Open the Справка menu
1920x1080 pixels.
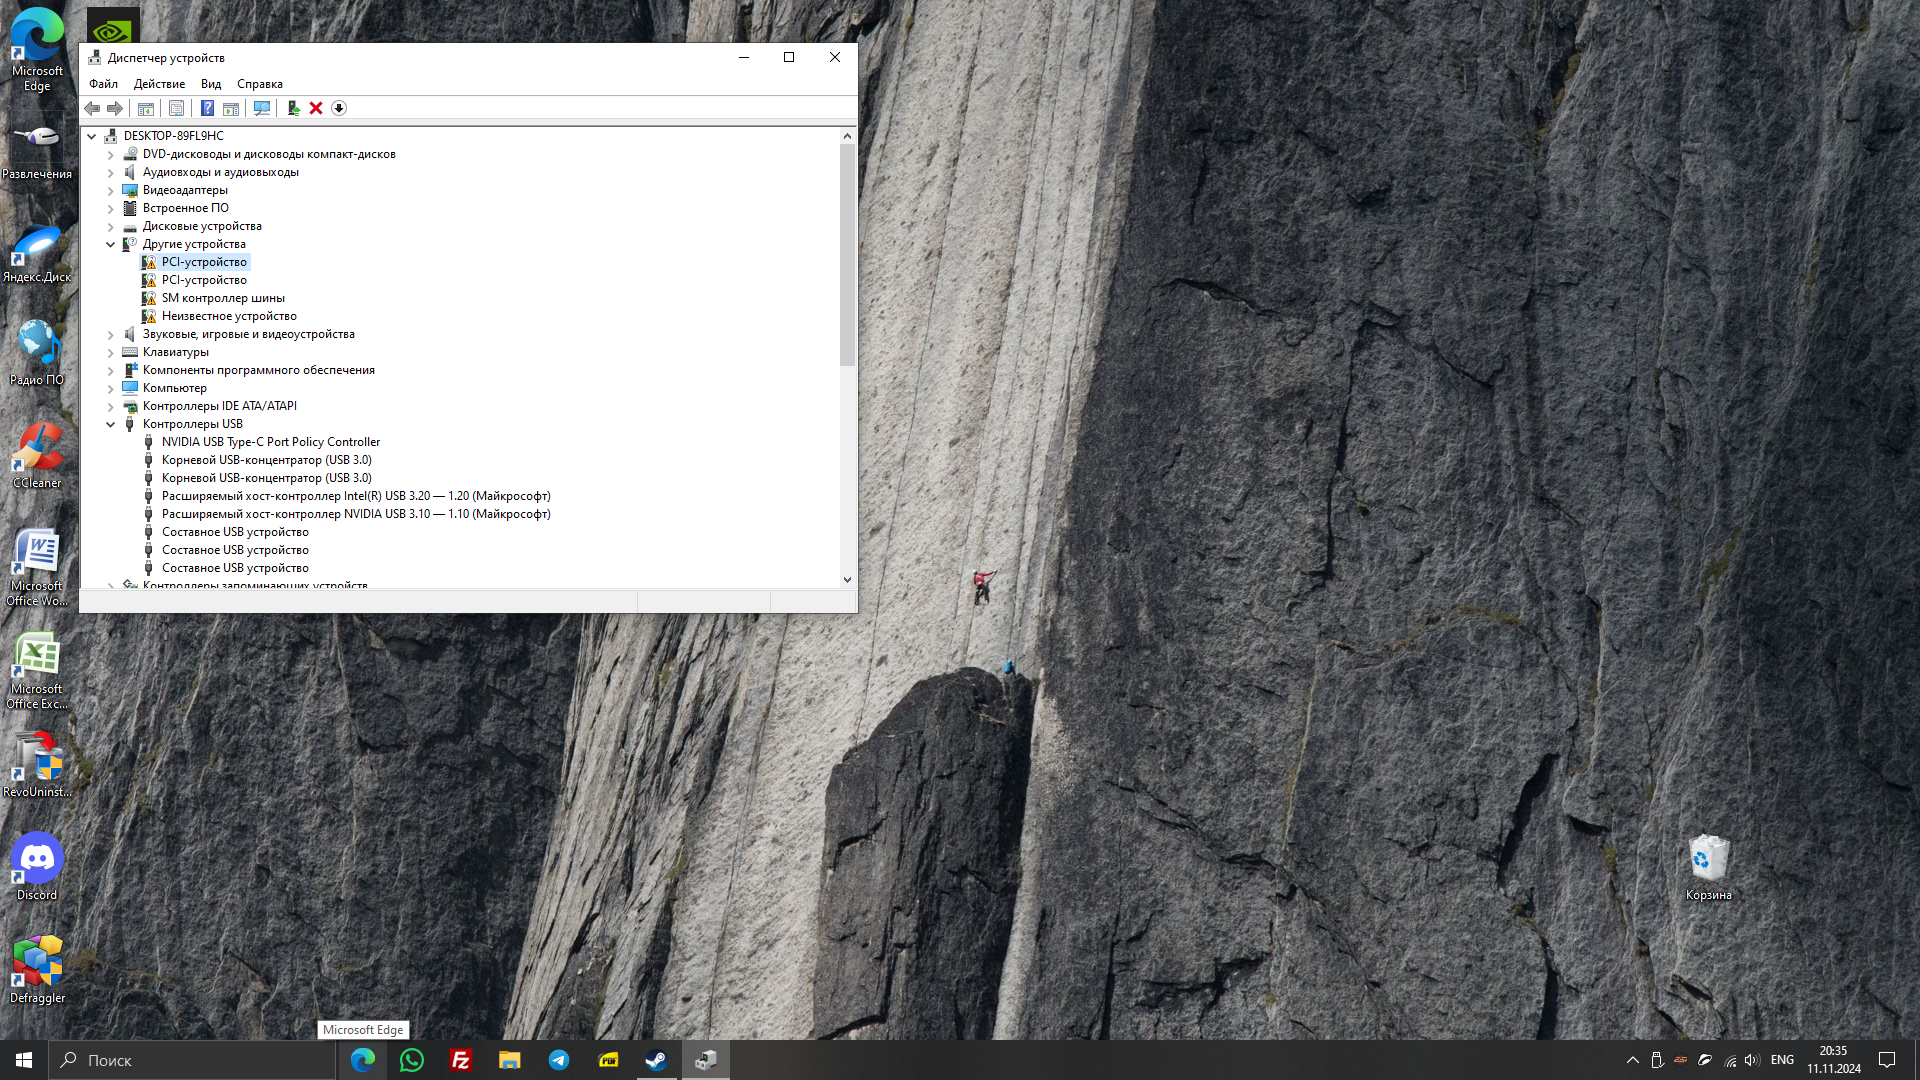point(259,84)
